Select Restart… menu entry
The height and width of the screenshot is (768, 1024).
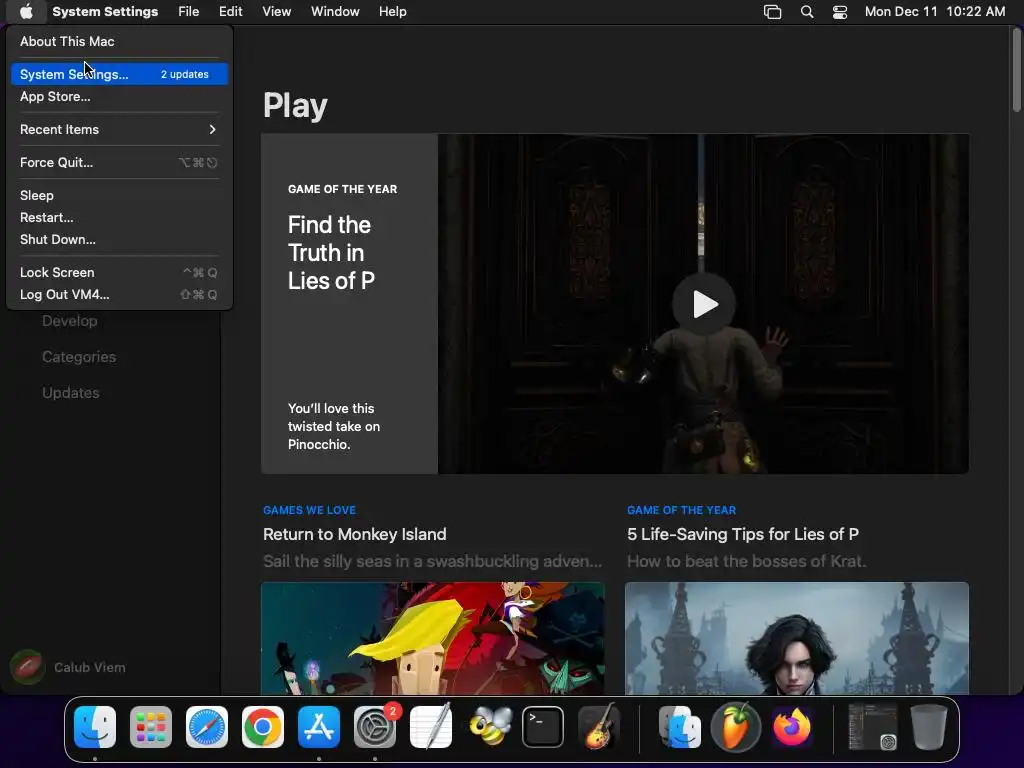[x=119, y=217]
